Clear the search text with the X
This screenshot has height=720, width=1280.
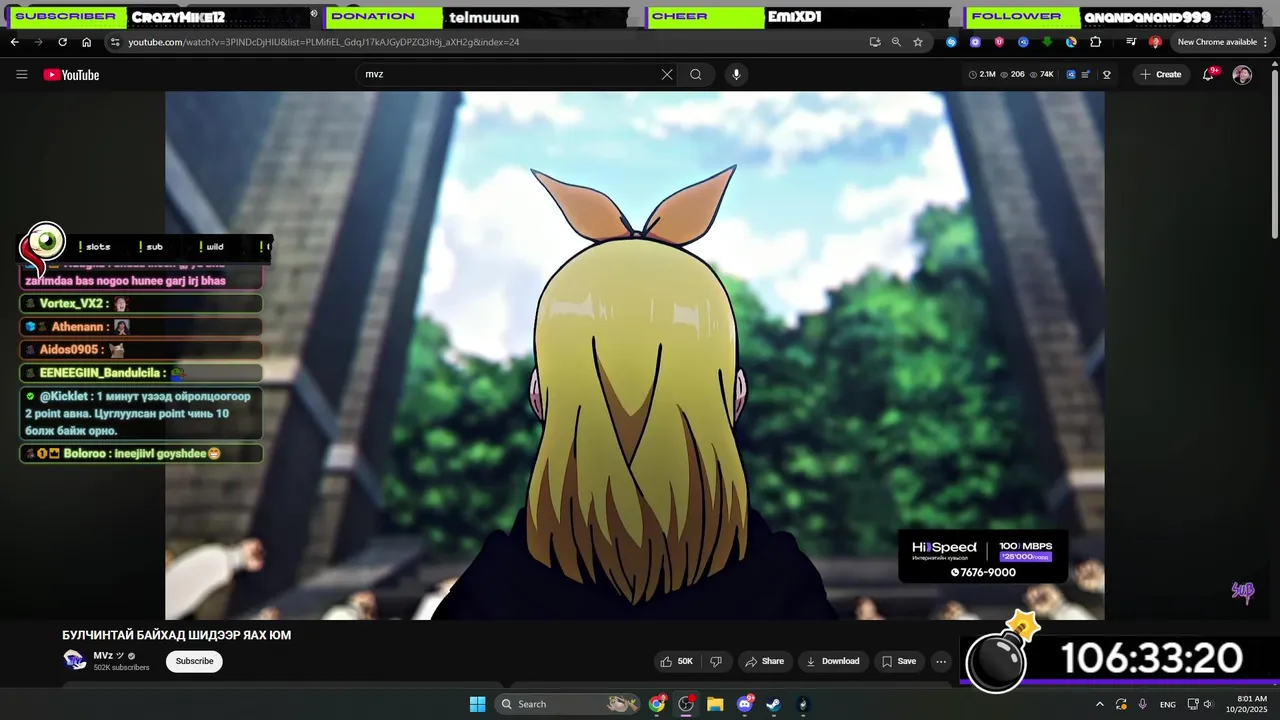[x=667, y=74]
